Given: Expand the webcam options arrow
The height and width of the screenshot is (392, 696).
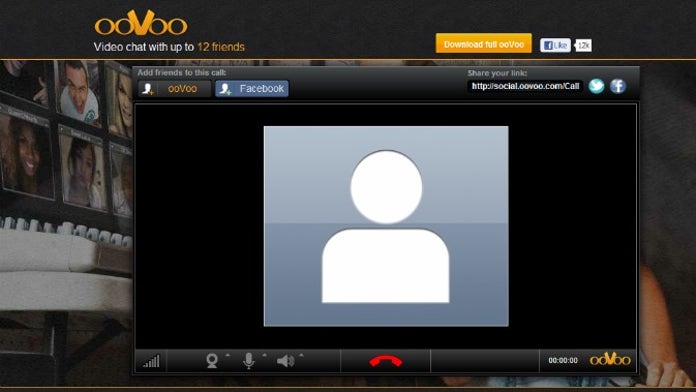Looking at the screenshot, I should pos(228,355).
